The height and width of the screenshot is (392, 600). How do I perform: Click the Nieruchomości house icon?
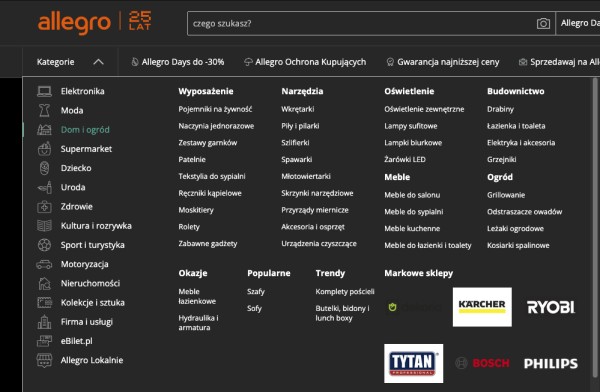44,283
